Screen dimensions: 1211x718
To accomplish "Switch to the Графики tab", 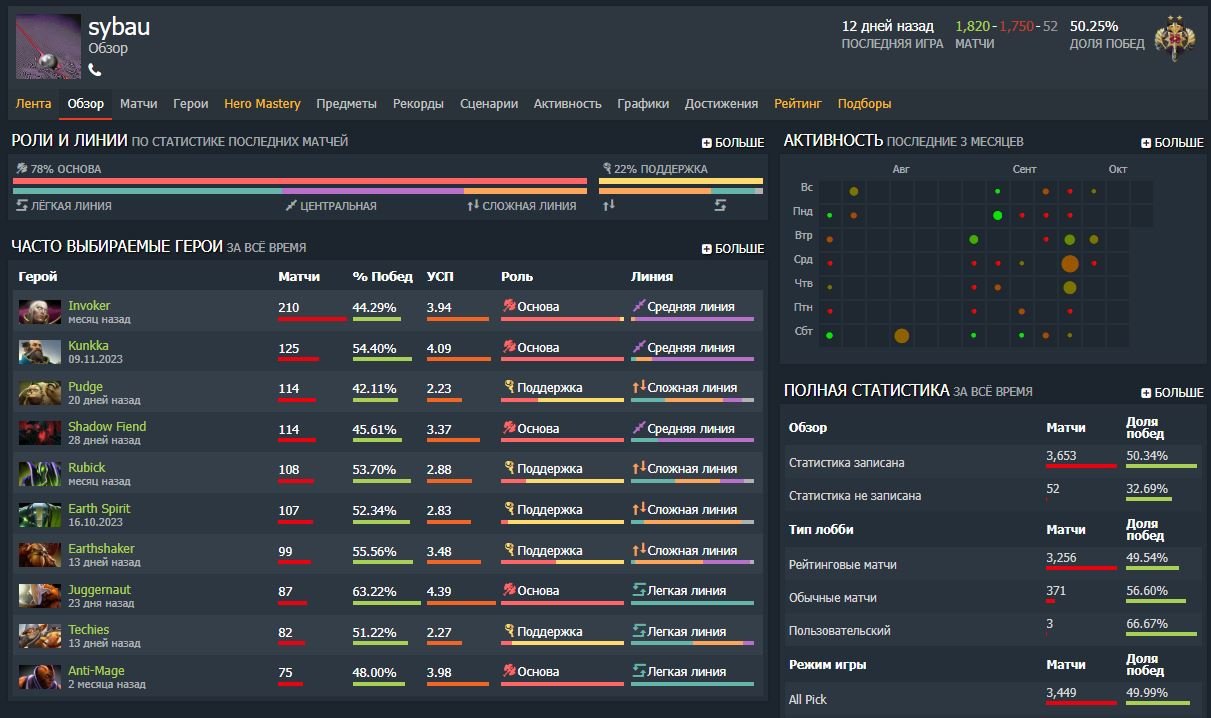I will point(643,103).
